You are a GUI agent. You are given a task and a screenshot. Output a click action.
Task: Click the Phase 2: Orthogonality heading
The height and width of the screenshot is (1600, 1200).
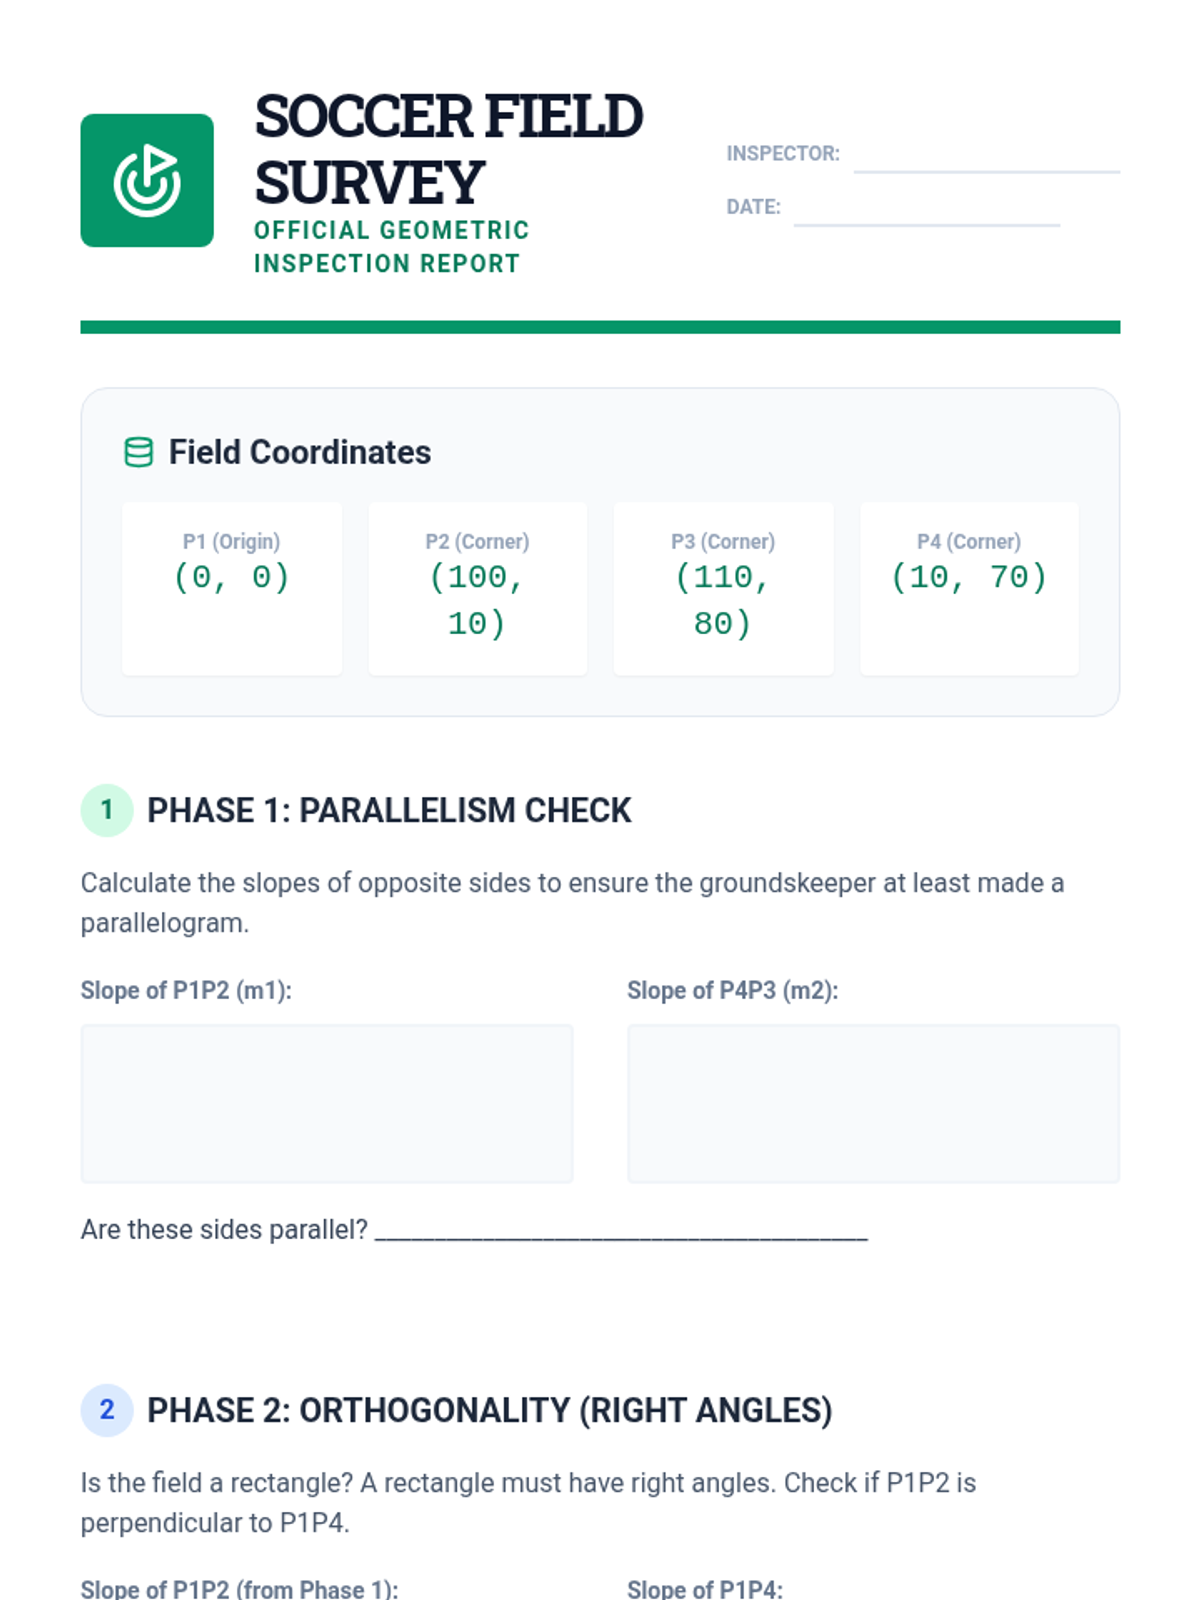(489, 1410)
